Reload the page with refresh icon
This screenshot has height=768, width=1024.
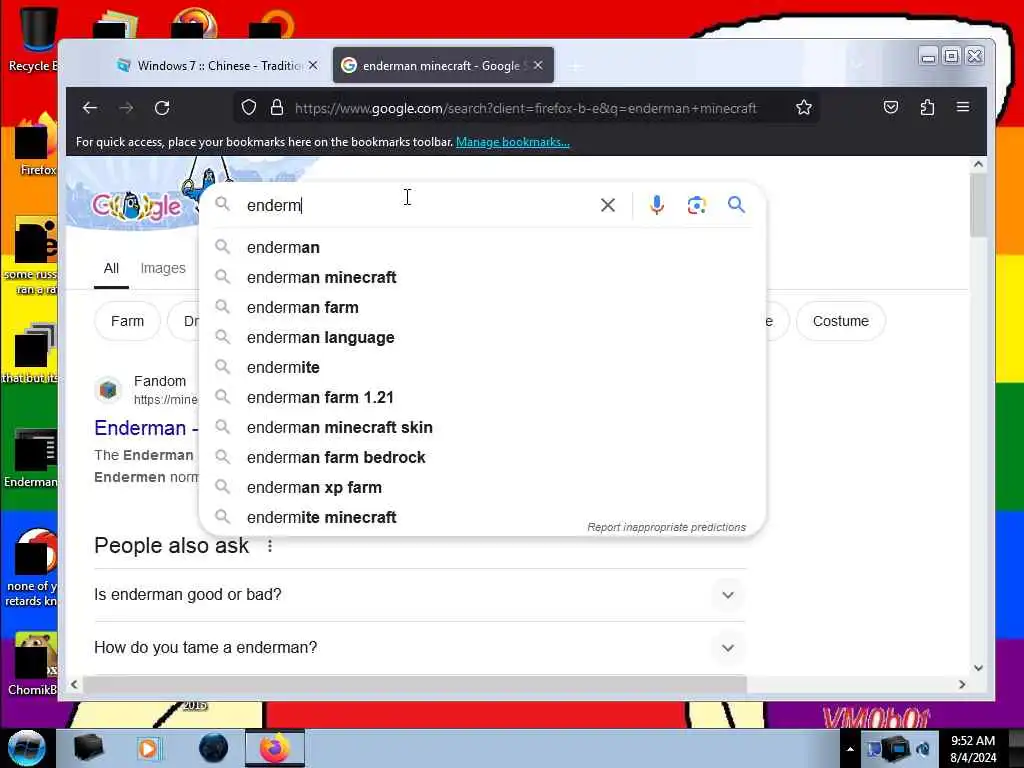[162, 108]
